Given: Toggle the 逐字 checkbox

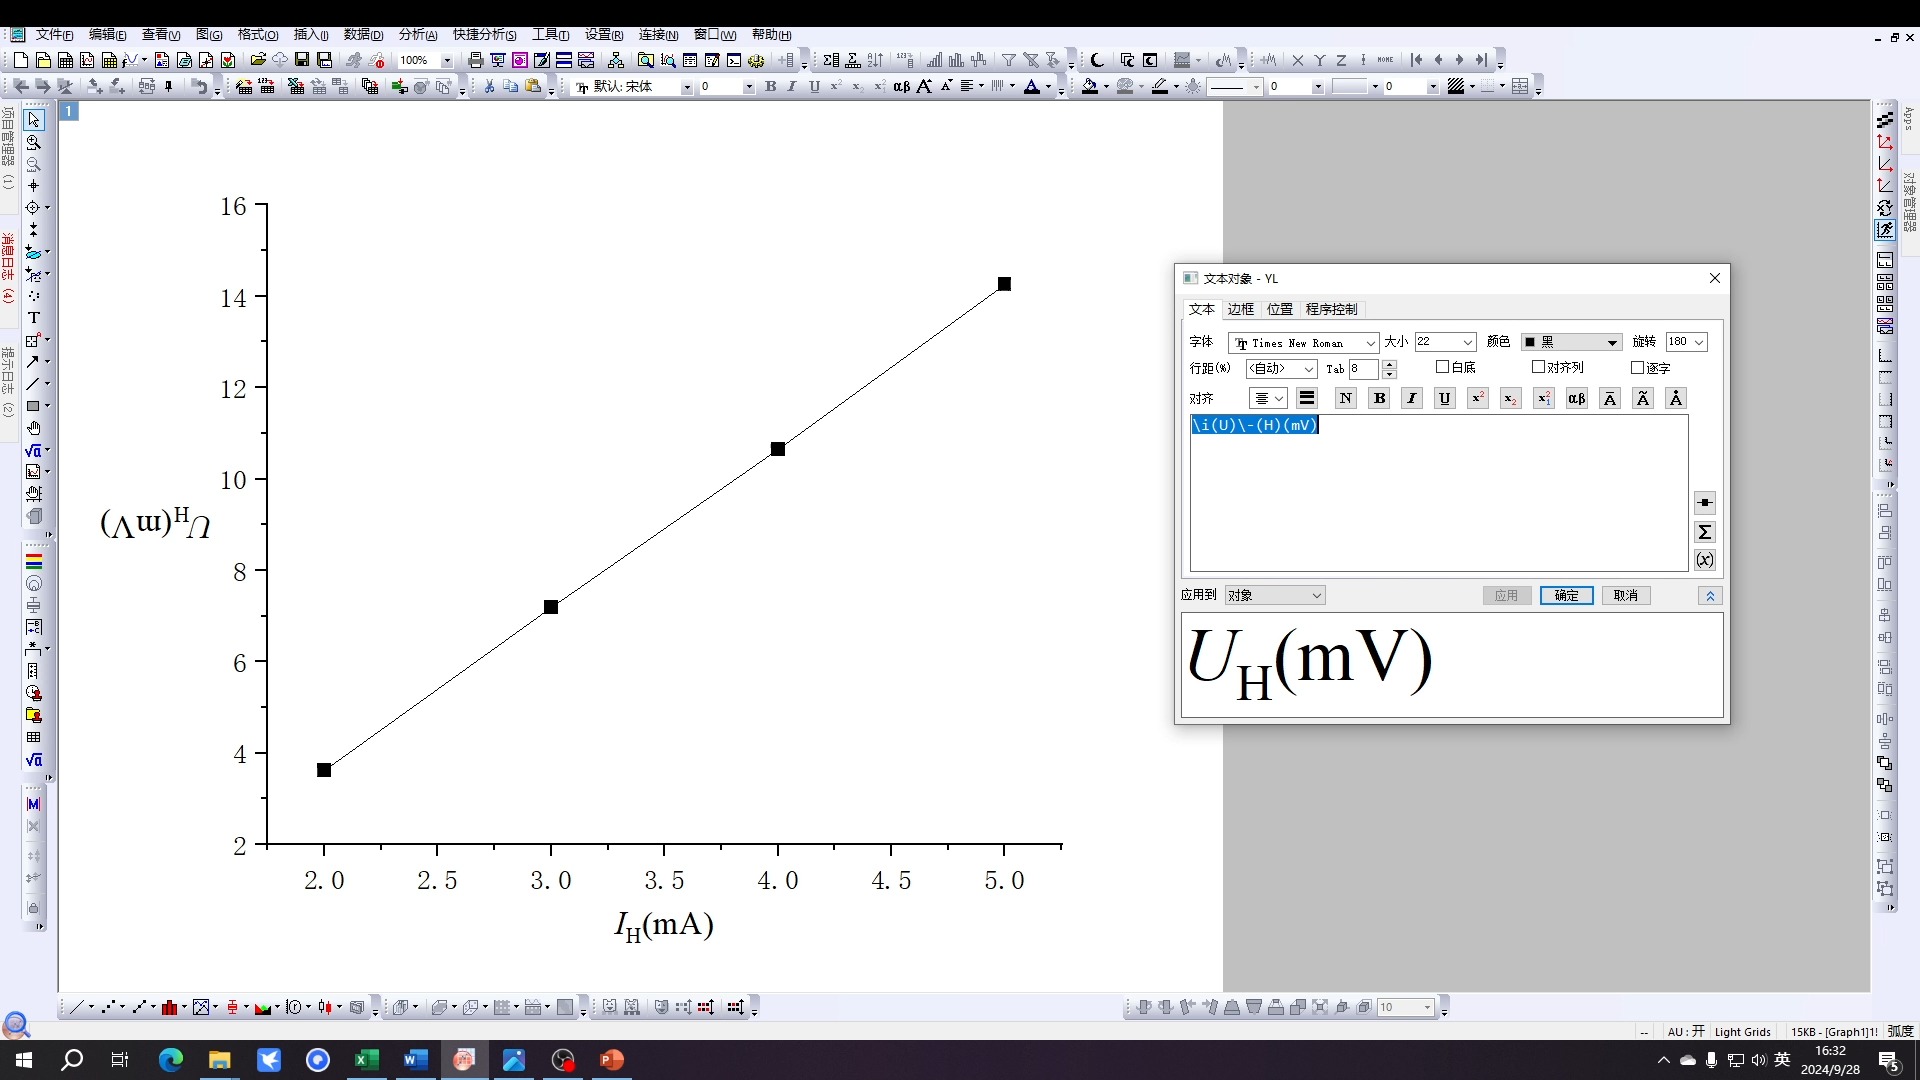Looking at the screenshot, I should click(x=1639, y=367).
